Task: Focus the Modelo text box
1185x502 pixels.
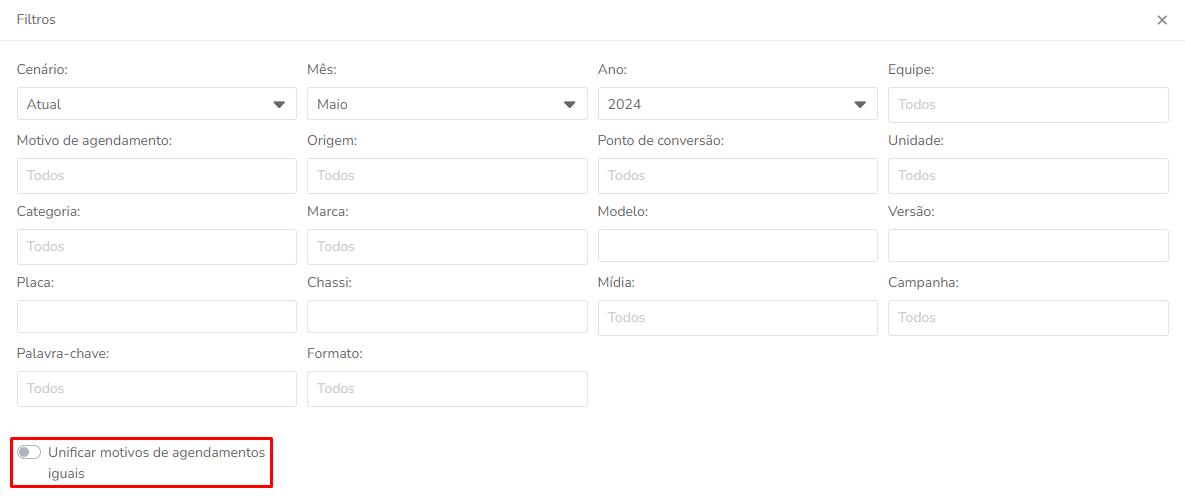Action: point(738,246)
